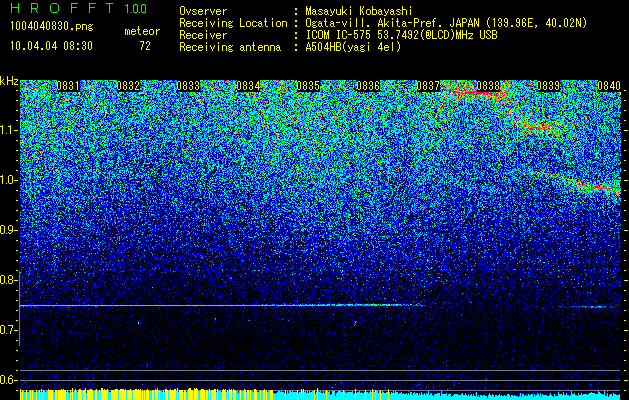The image size is (629, 400).
Task: Click the Ogata-vill. Akita-Pref. JAPAN location text
Action: click(x=446, y=23)
